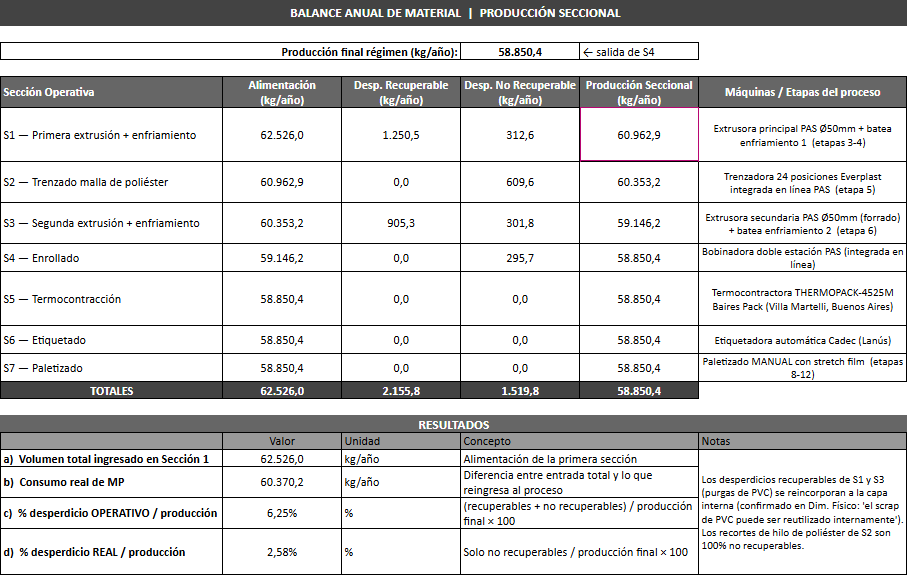Image resolution: width=909 pixels, height=577 pixels.
Task: Click the BALANCE ANUAL DE MATERIAL title banner
Action: coord(453,13)
